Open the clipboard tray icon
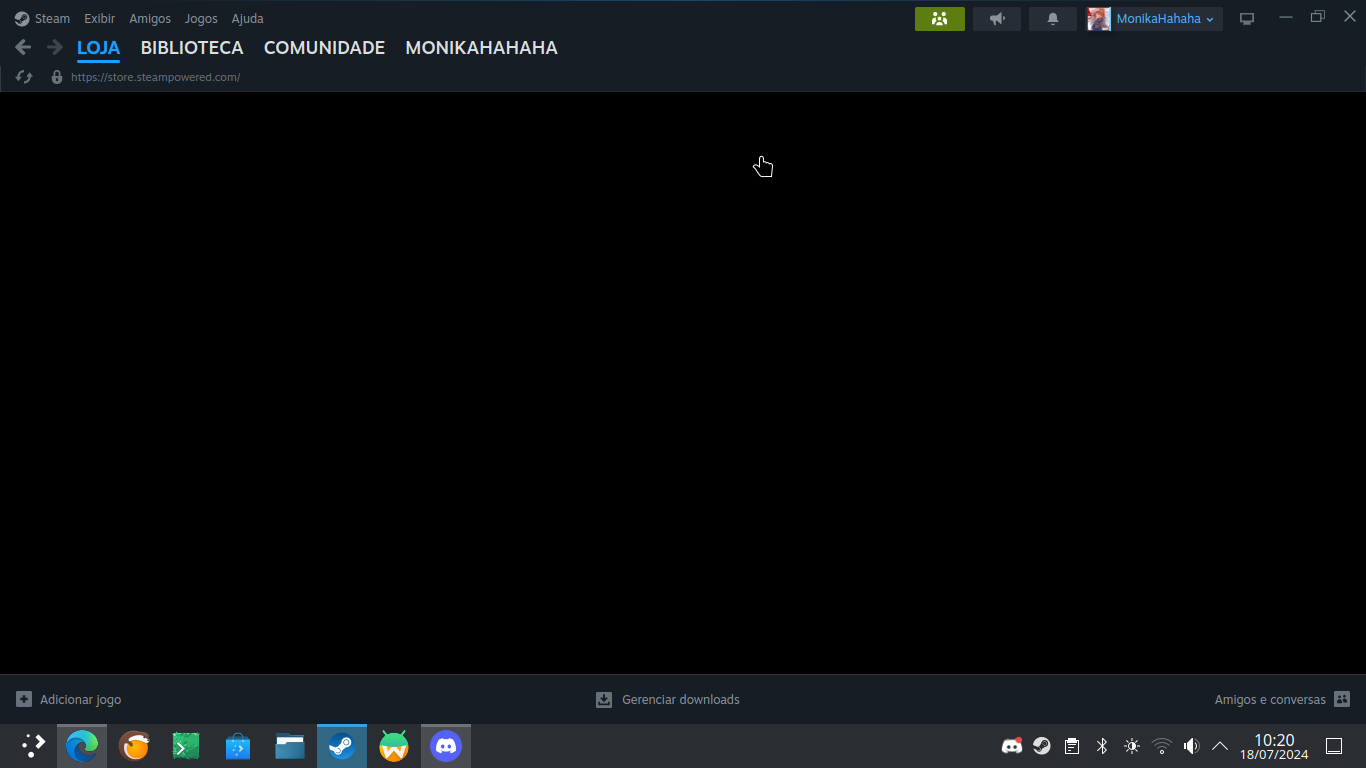Viewport: 1366px width, 768px height. click(x=1072, y=746)
